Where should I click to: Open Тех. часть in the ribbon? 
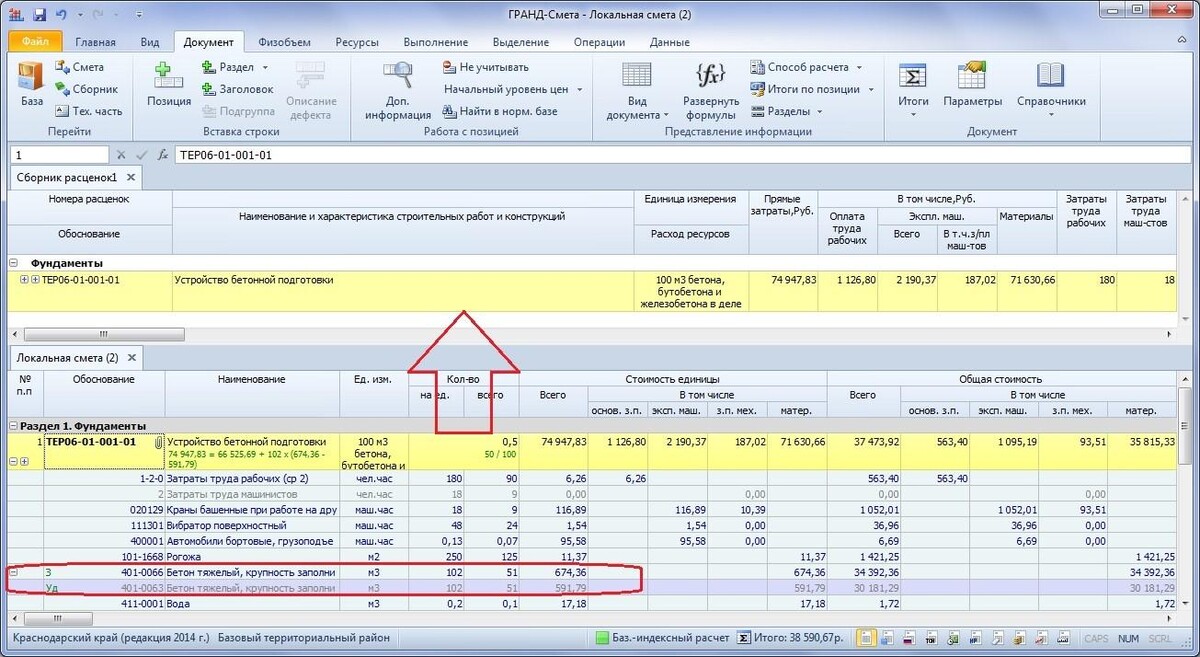[89, 111]
